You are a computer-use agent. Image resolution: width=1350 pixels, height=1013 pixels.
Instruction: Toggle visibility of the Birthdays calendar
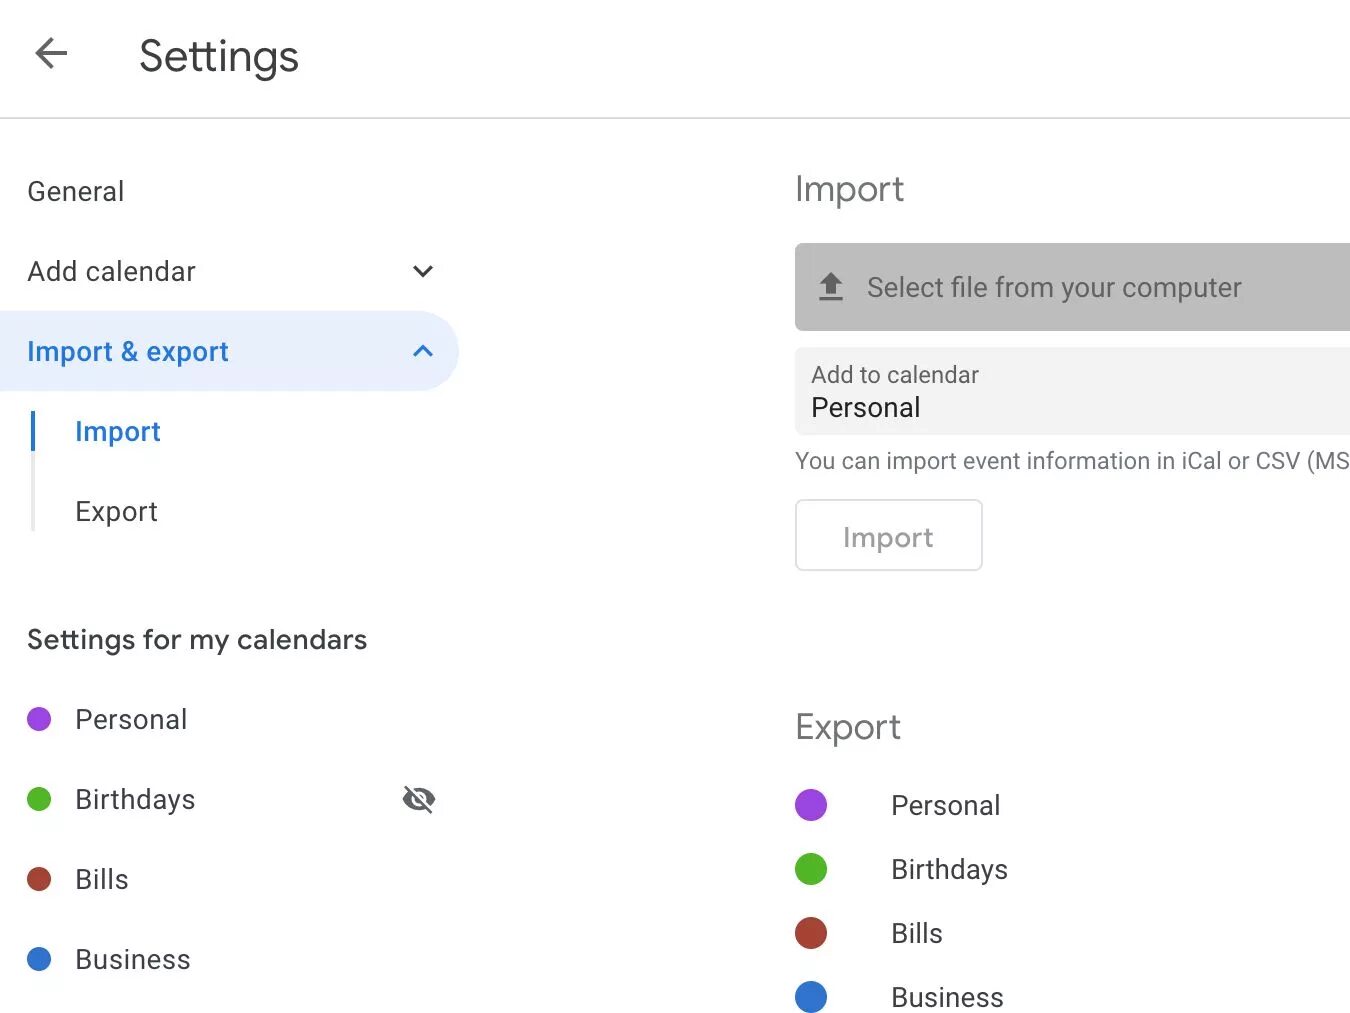pyautogui.click(x=419, y=799)
